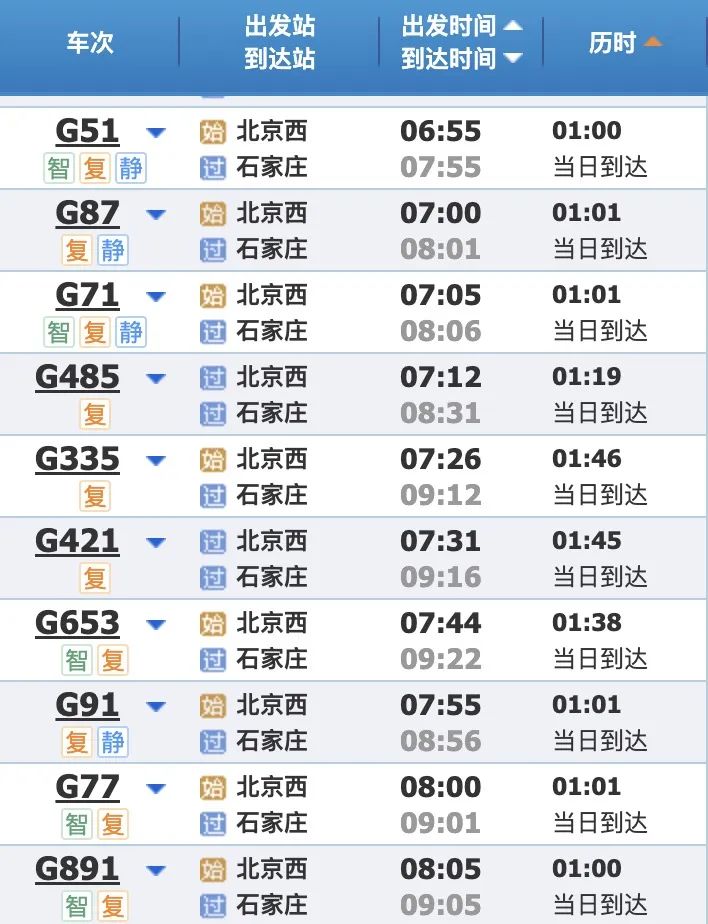Open train number G87 link
The image size is (708, 924).
[x=87, y=213]
